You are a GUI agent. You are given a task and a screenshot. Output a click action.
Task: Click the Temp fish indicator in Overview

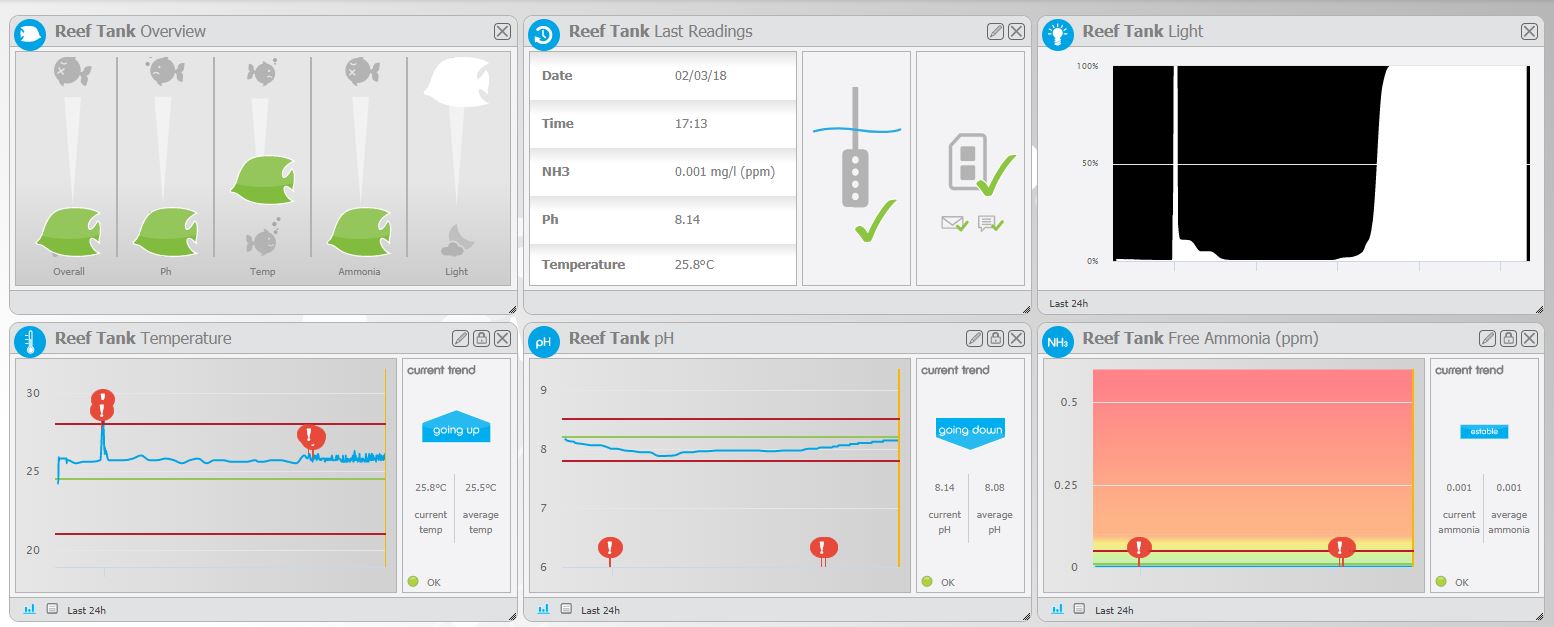coord(262,178)
